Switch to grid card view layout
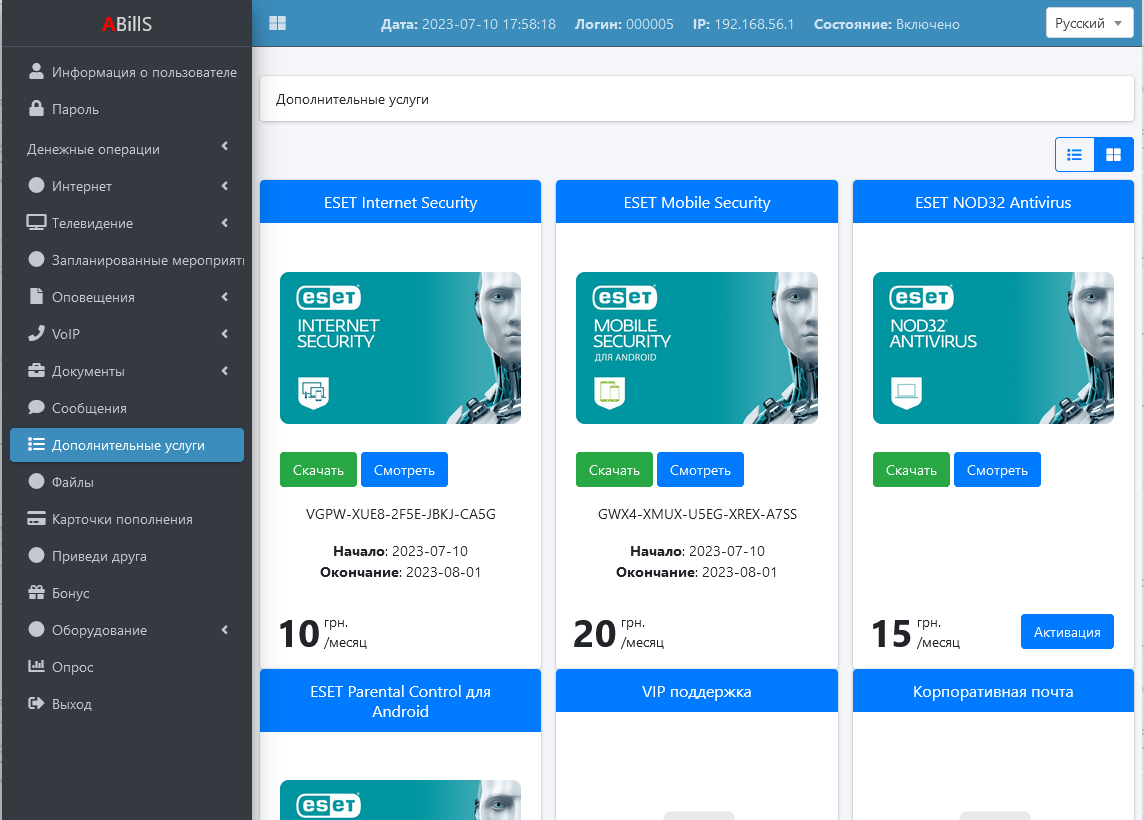The height and width of the screenshot is (820, 1144). [x=1113, y=155]
